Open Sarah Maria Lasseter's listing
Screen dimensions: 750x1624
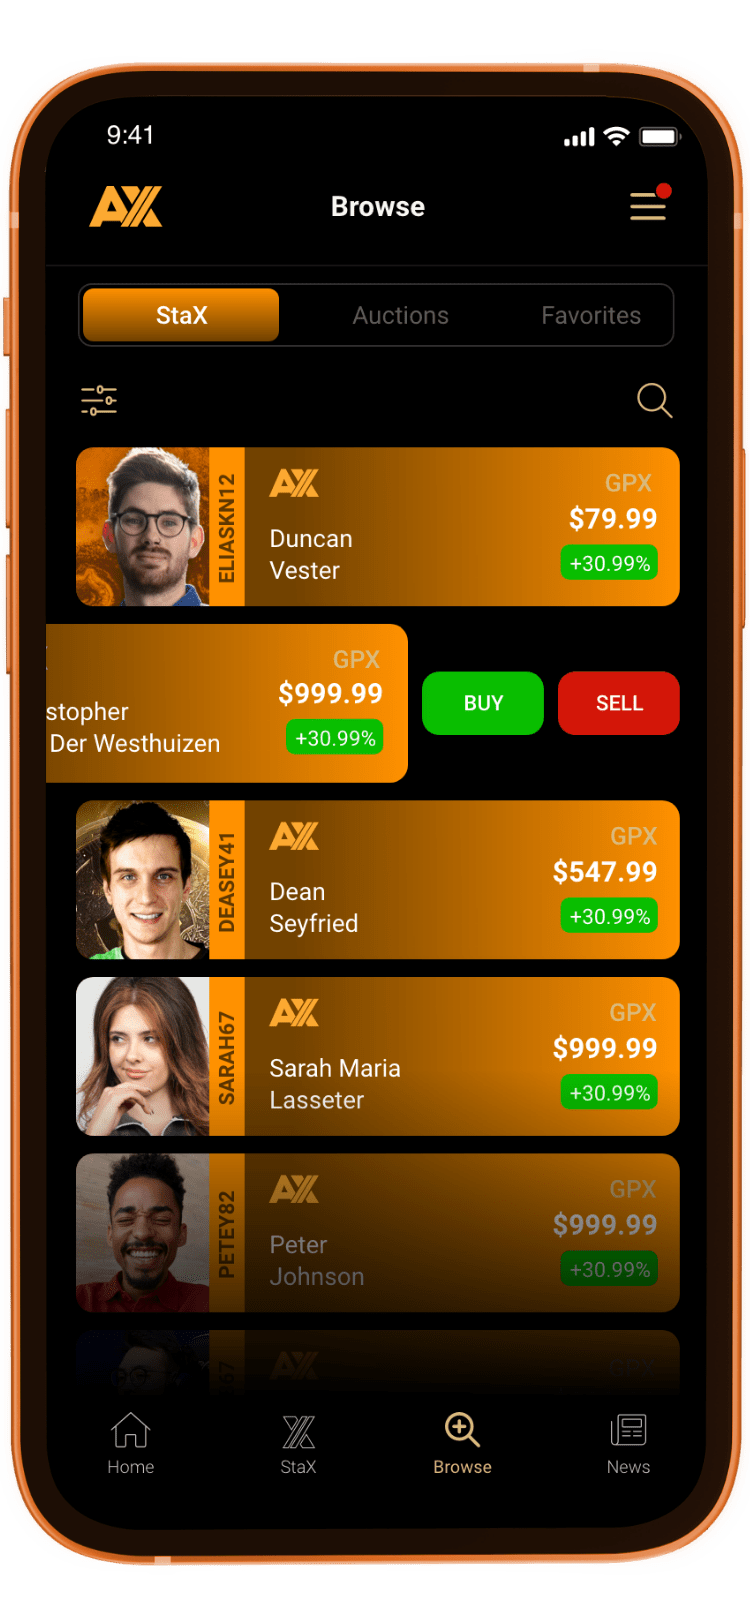pyautogui.click(x=378, y=1056)
